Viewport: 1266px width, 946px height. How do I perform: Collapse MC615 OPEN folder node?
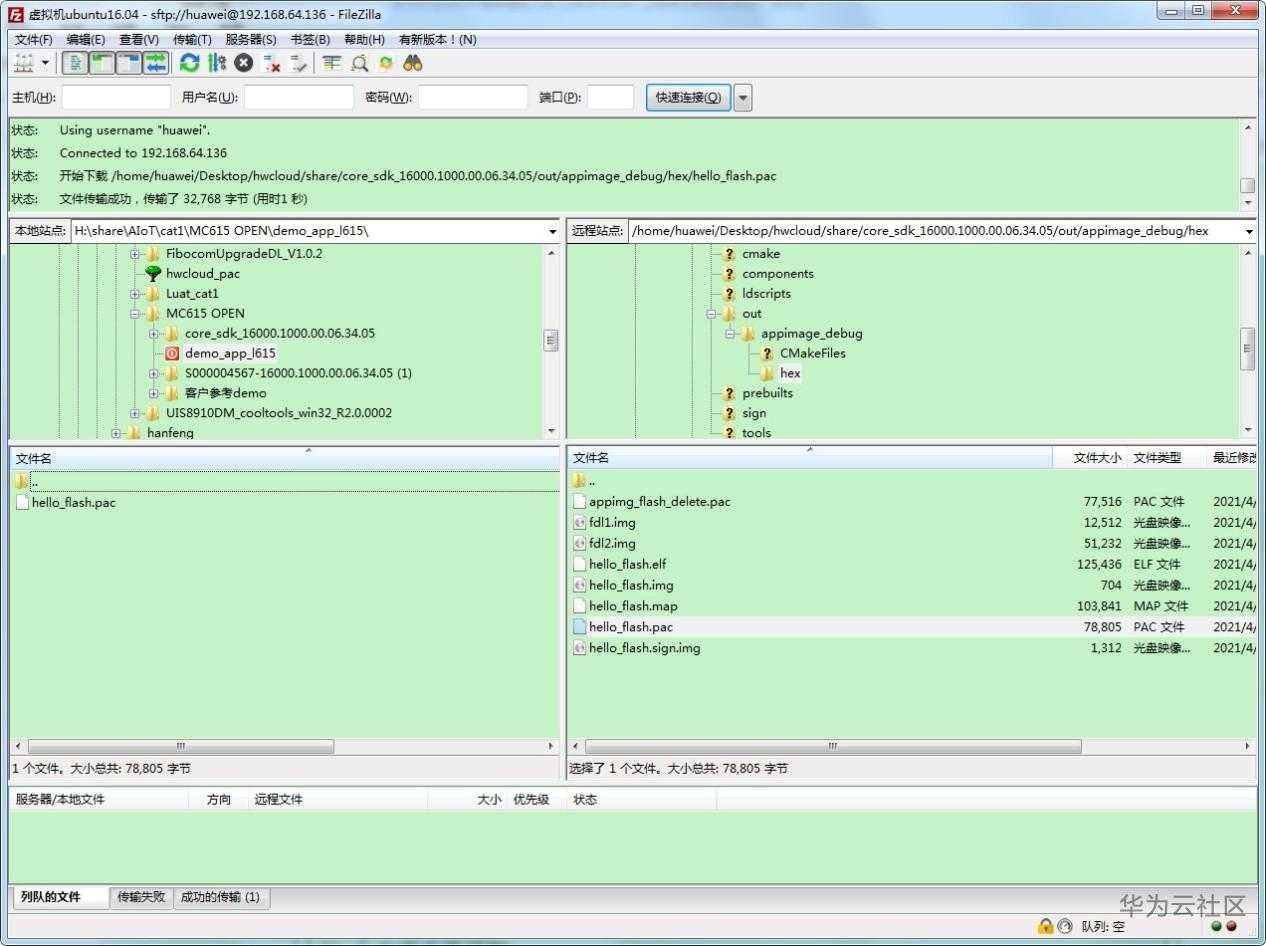click(x=135, y=314)
